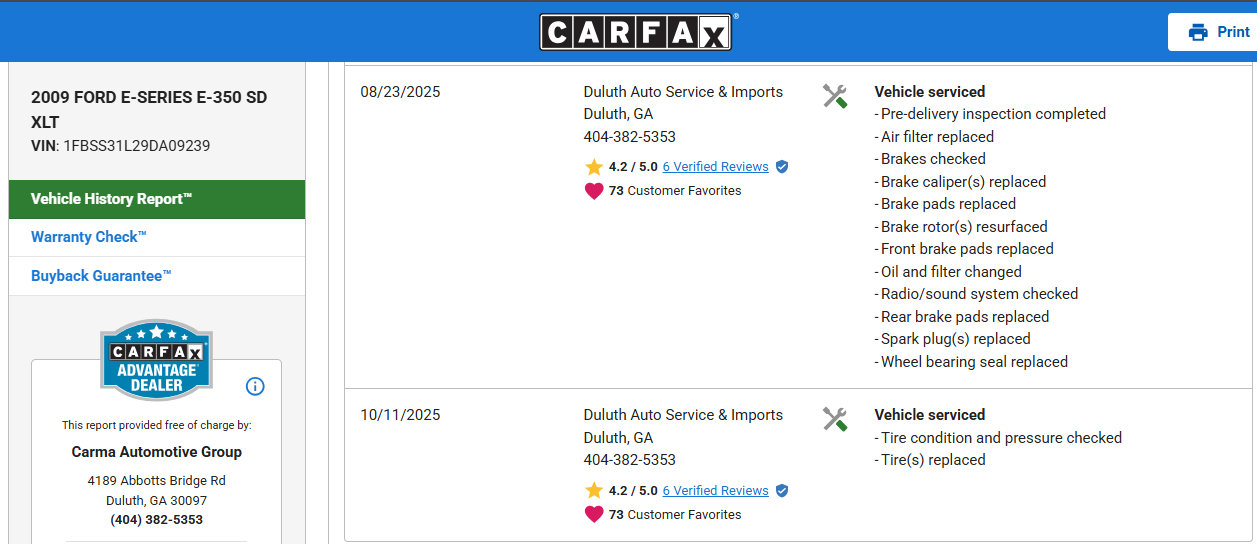
Task: Click the verified shield icon in the 10/11/2025 record
Action: (782, 491)
